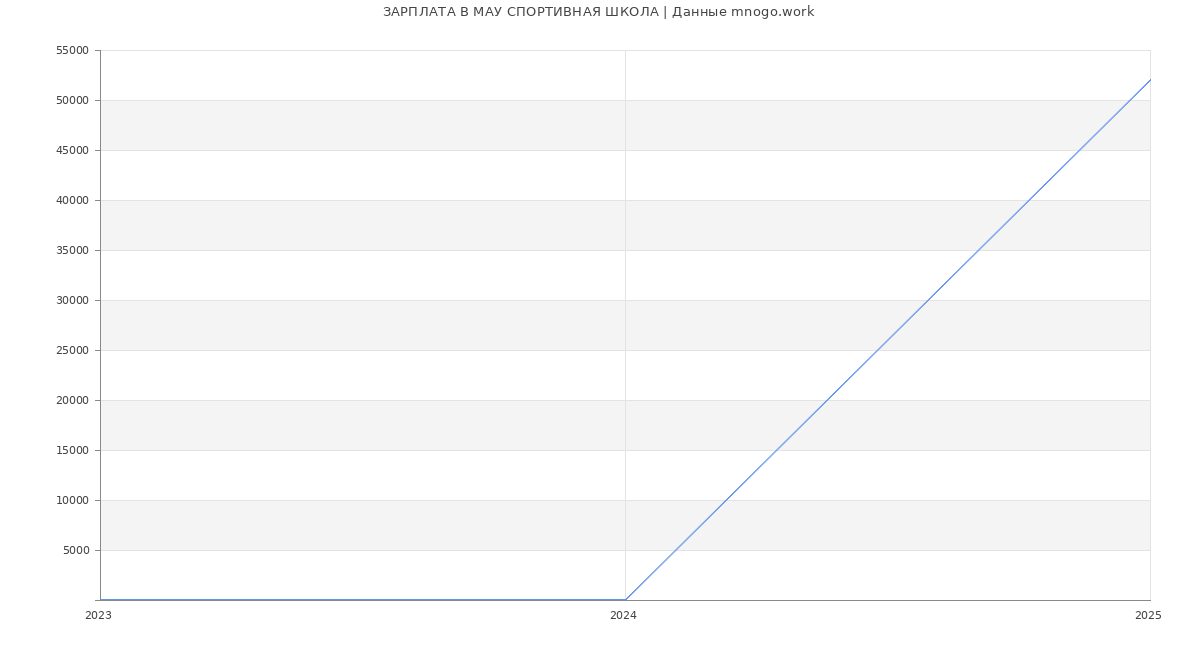Click the 15000 y-axis label

(72, 450)
